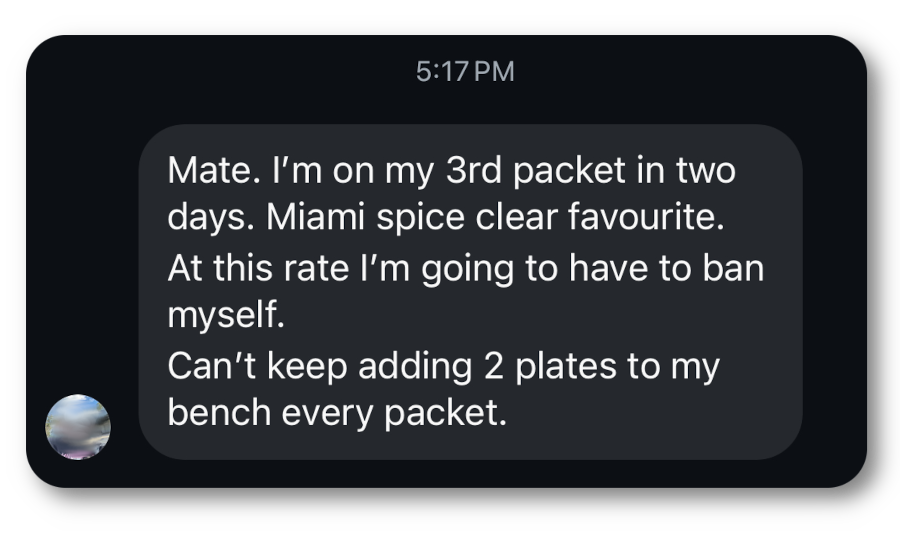
Task: Select the "Miami spice clear favourite" line
Action: tap(446, 219)
